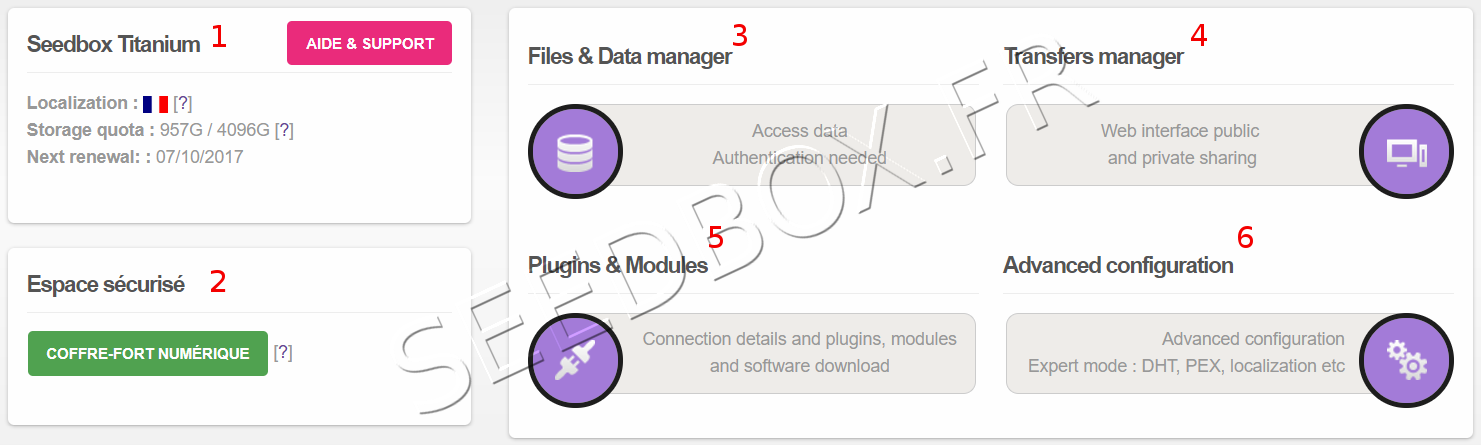Image resolution: width=1481 pixels, height=445 pixels.
Task: Click the Seedbox Titanium title
Action: click(x=114, y=44)
